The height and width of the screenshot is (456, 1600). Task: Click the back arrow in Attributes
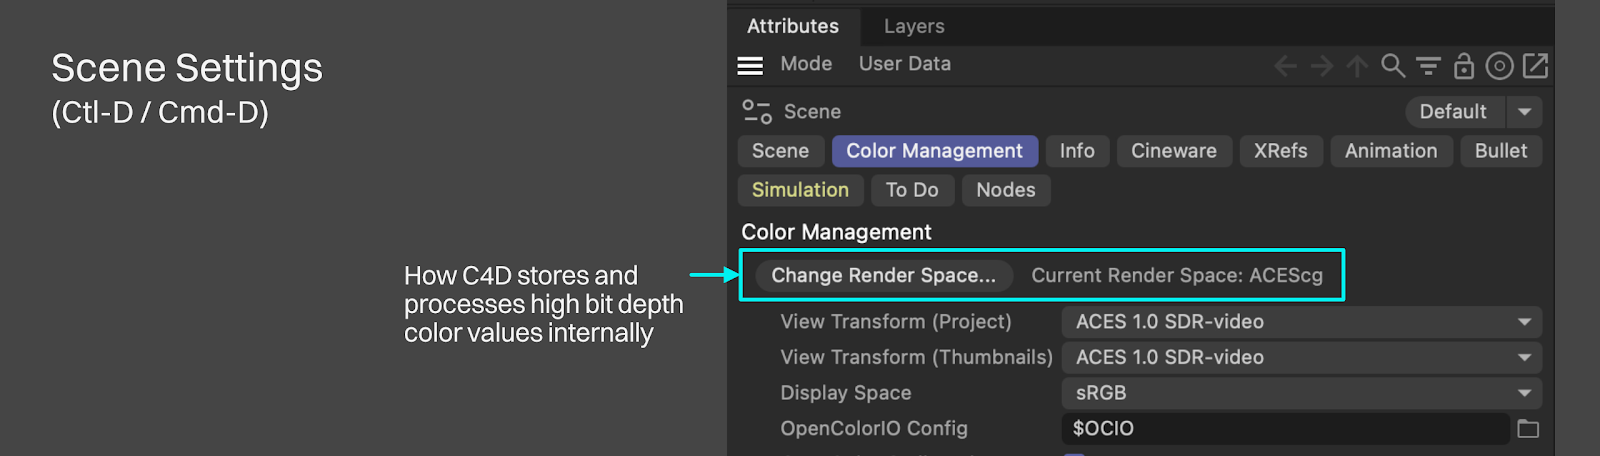coord(1286,66)
